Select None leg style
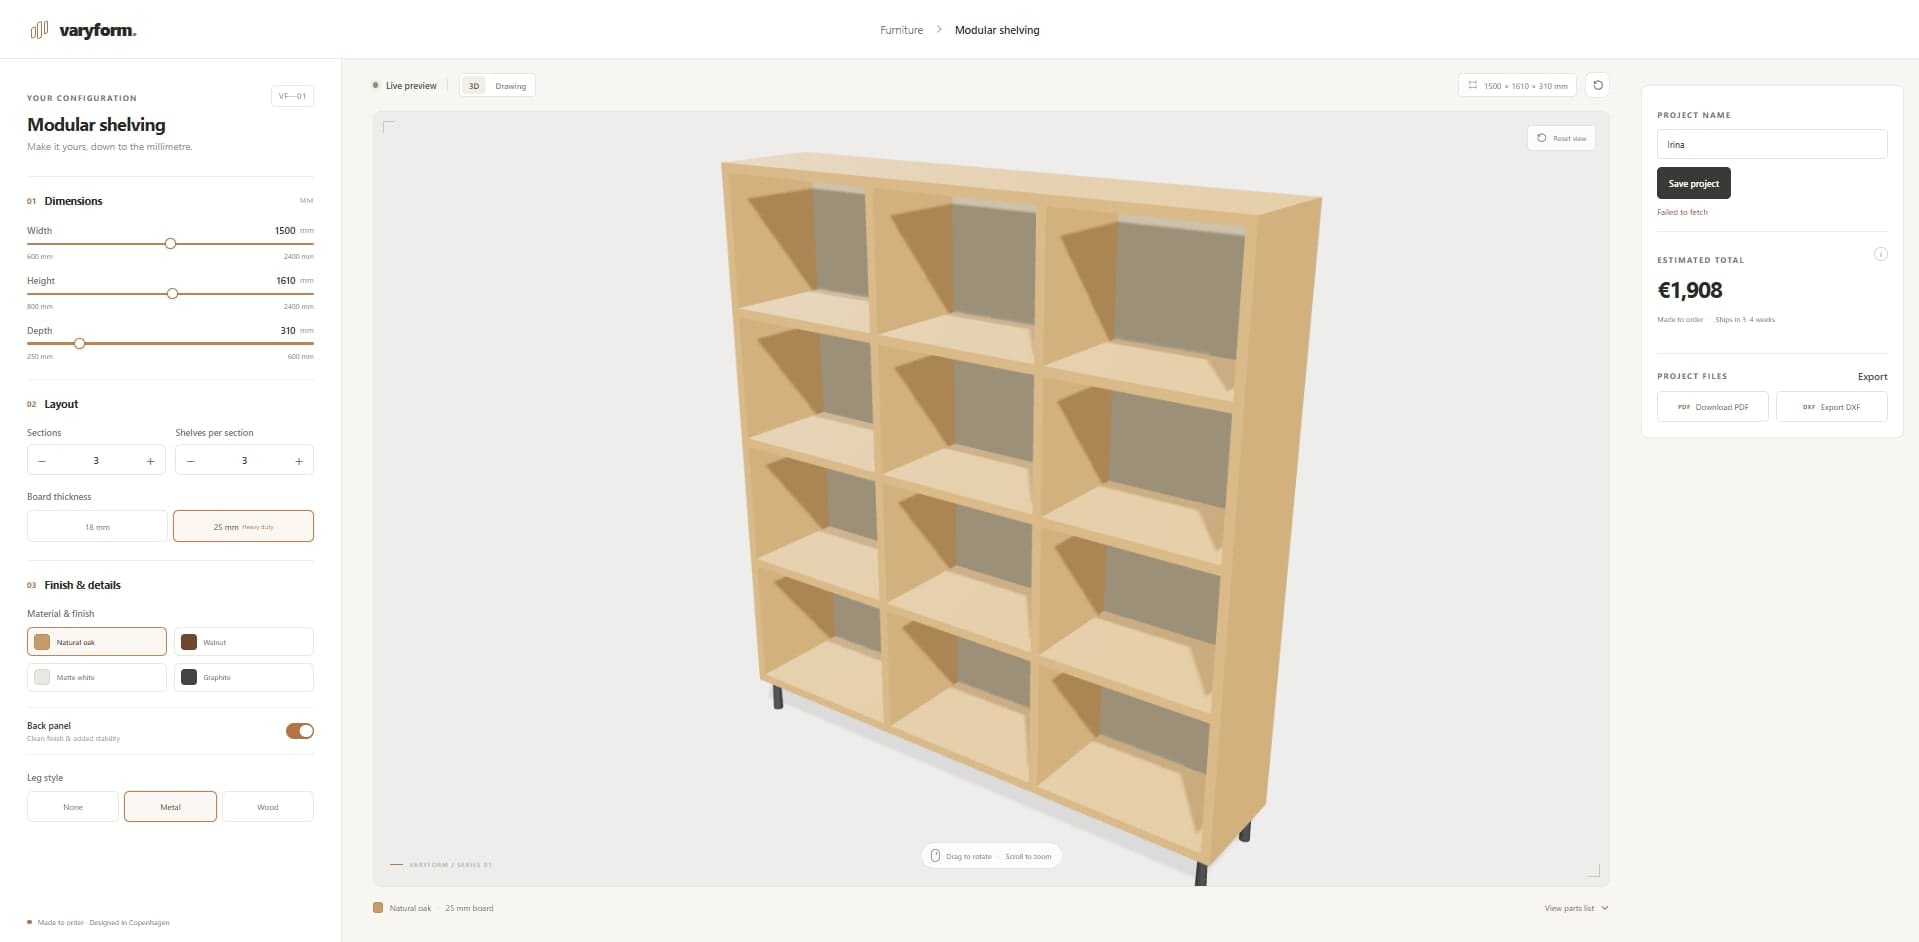The image size is (1919, 942). [x=73, y=807]
